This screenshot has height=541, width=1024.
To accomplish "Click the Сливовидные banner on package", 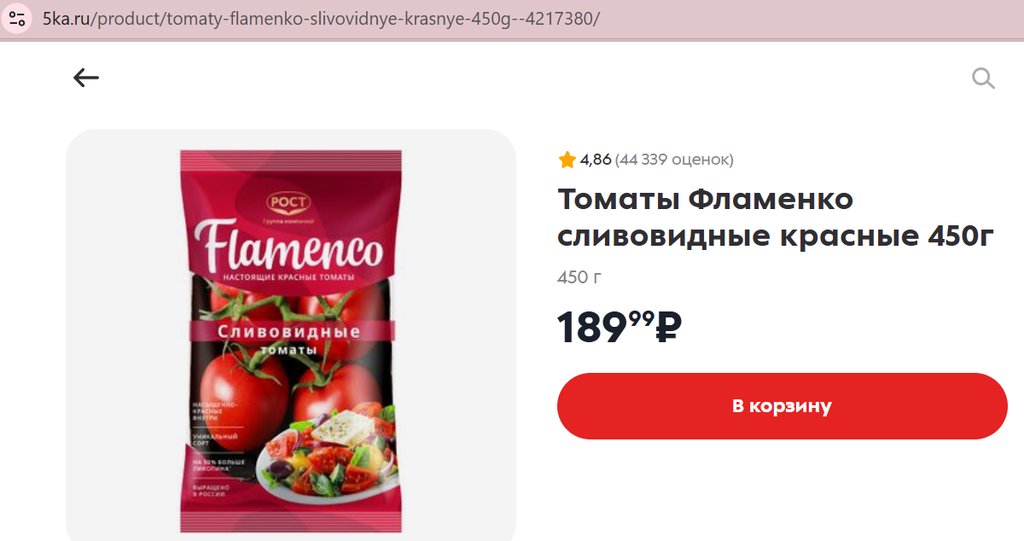I will point(289,331).
